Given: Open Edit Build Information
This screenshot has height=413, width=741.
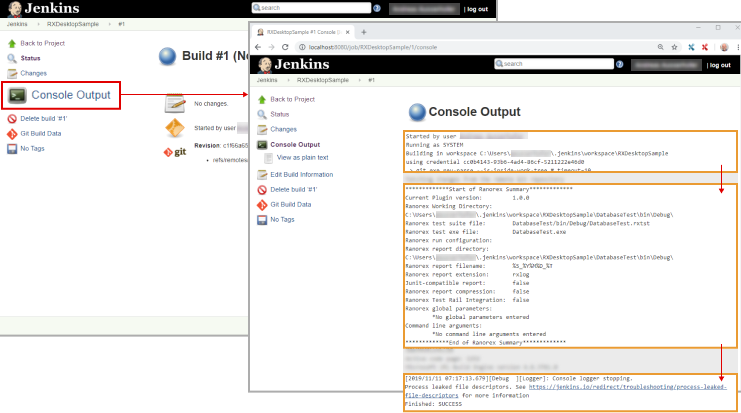Looking at the screenshot, I should click(x=302, y=175).
